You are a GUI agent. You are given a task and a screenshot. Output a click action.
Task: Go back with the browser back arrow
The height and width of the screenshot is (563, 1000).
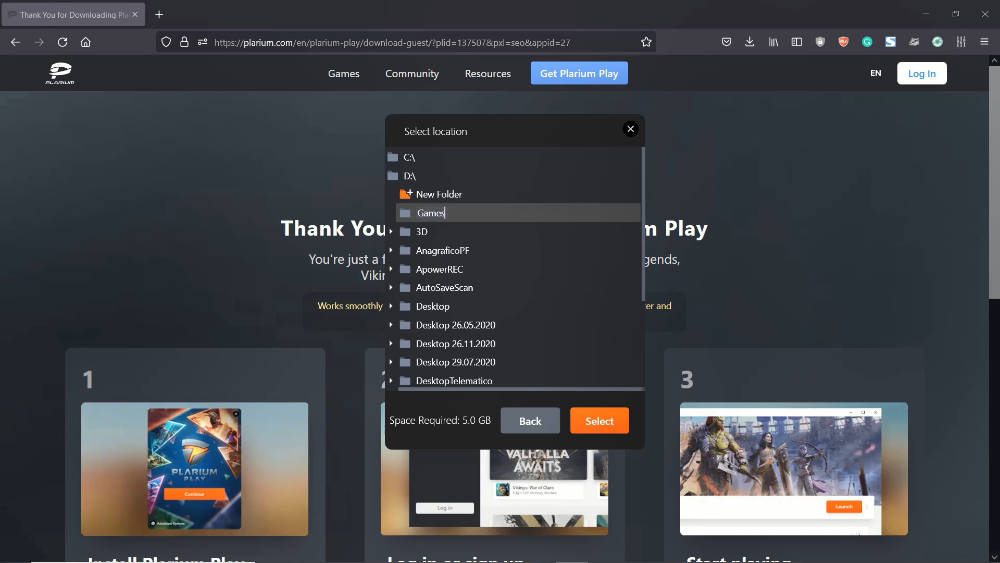click(15, 42)
